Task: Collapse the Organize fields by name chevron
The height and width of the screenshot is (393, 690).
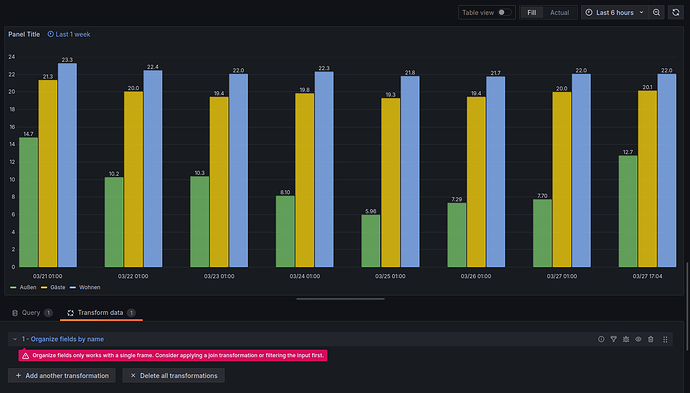Action: pos(15,339)
